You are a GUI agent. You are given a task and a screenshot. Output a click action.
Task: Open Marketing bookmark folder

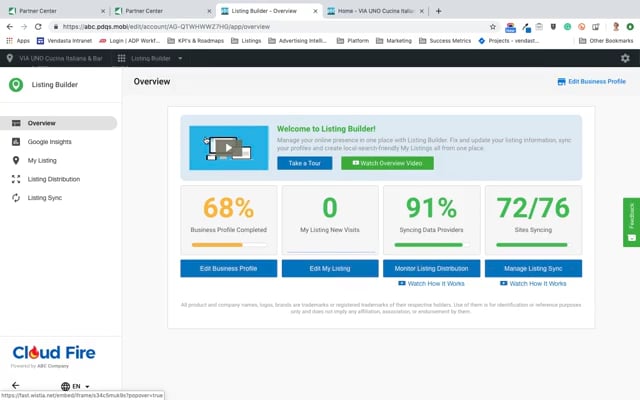point(394,41)
